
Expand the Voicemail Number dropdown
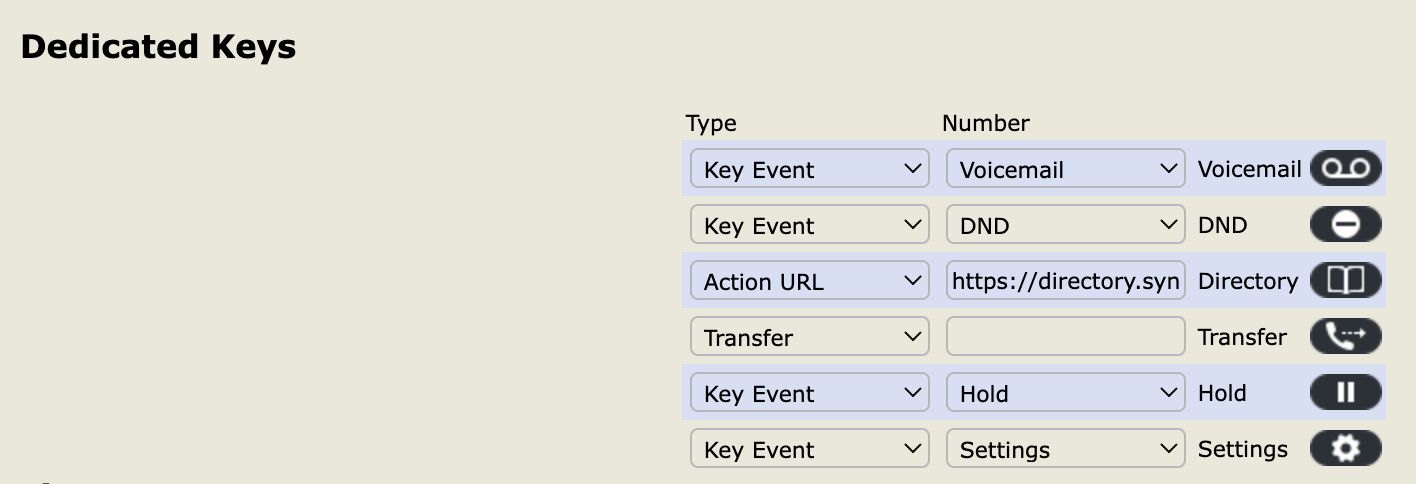click(1065, 170)
